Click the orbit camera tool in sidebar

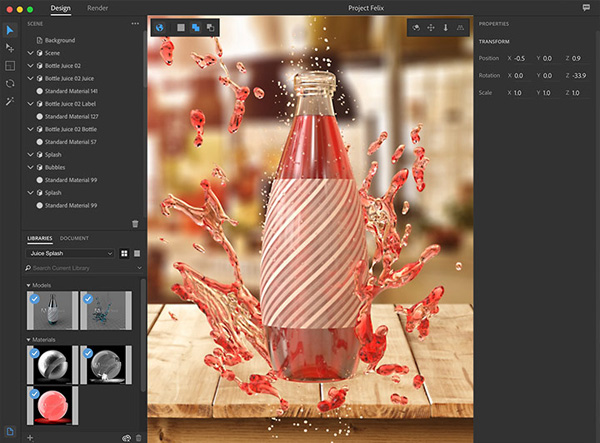(x=10, y=83)
